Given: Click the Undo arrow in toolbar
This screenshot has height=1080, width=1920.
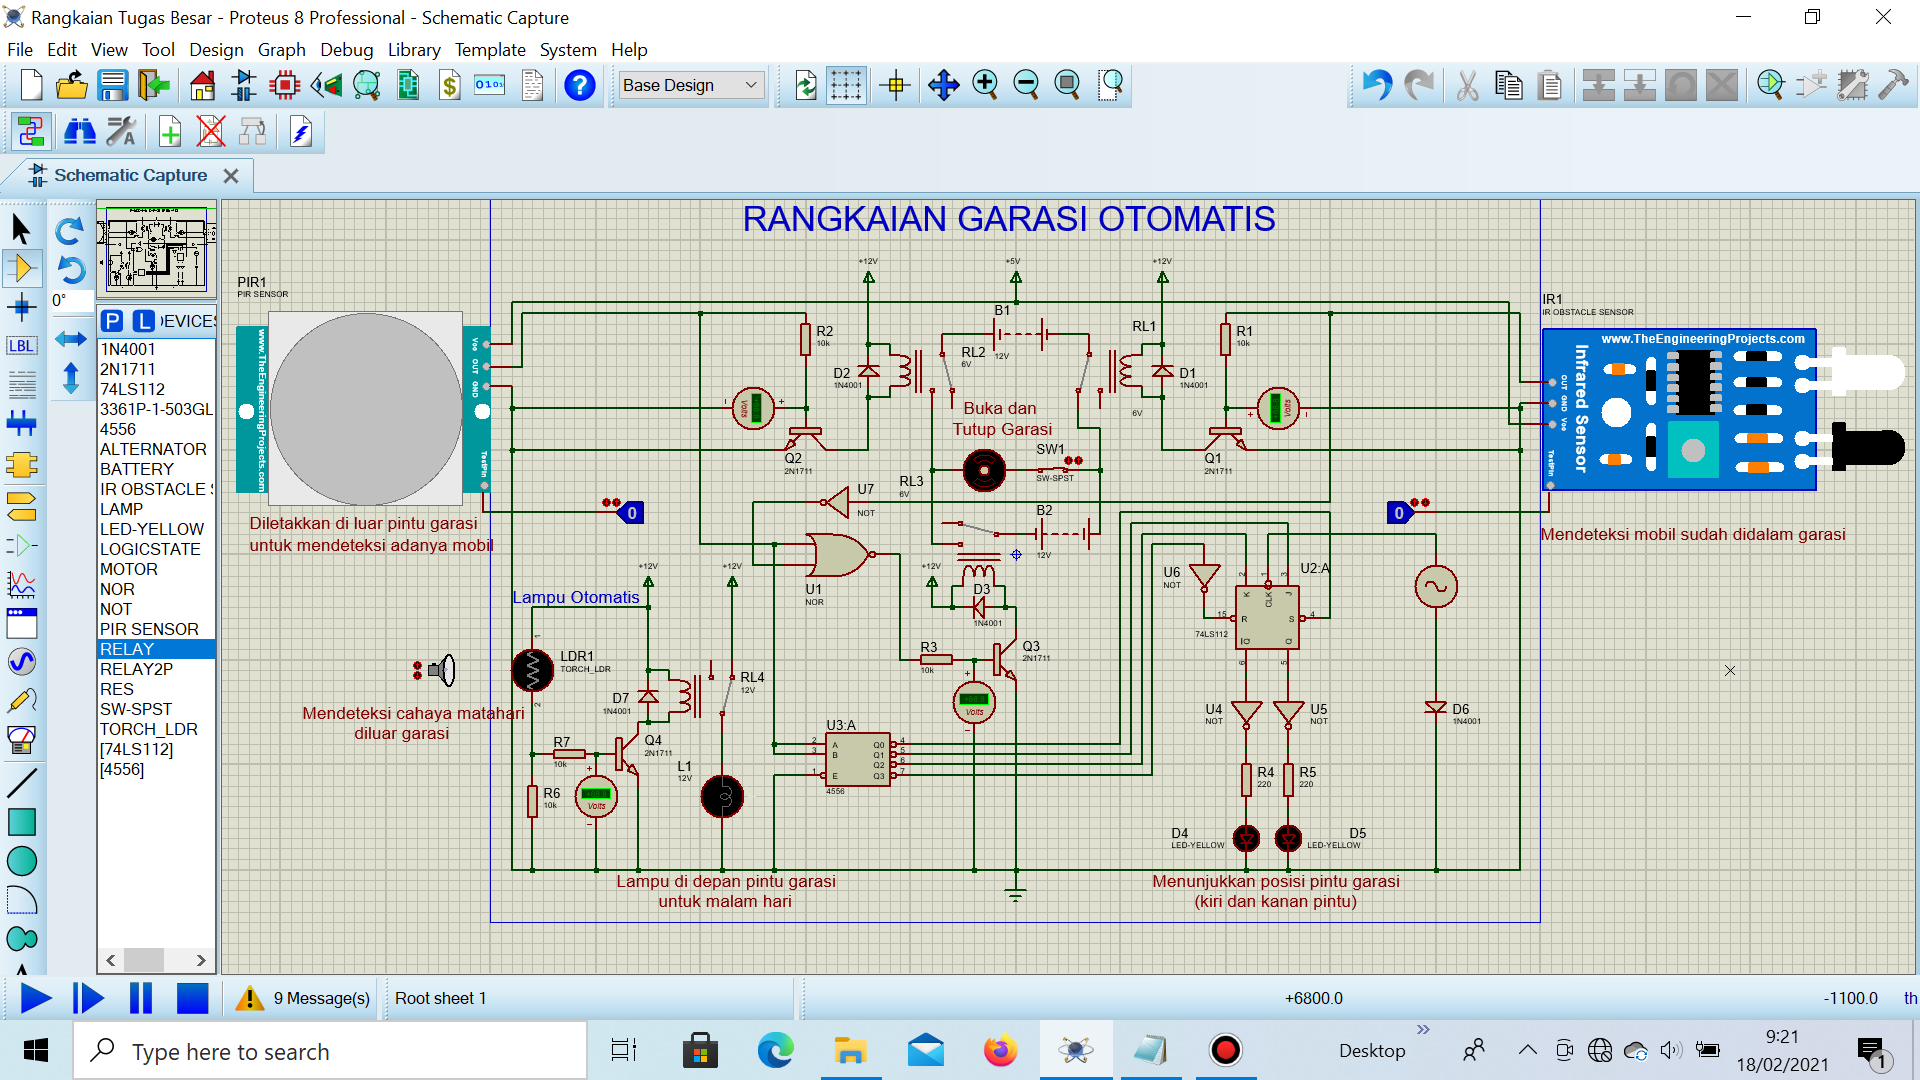Looking at the screenshot, I should 1376,85.
